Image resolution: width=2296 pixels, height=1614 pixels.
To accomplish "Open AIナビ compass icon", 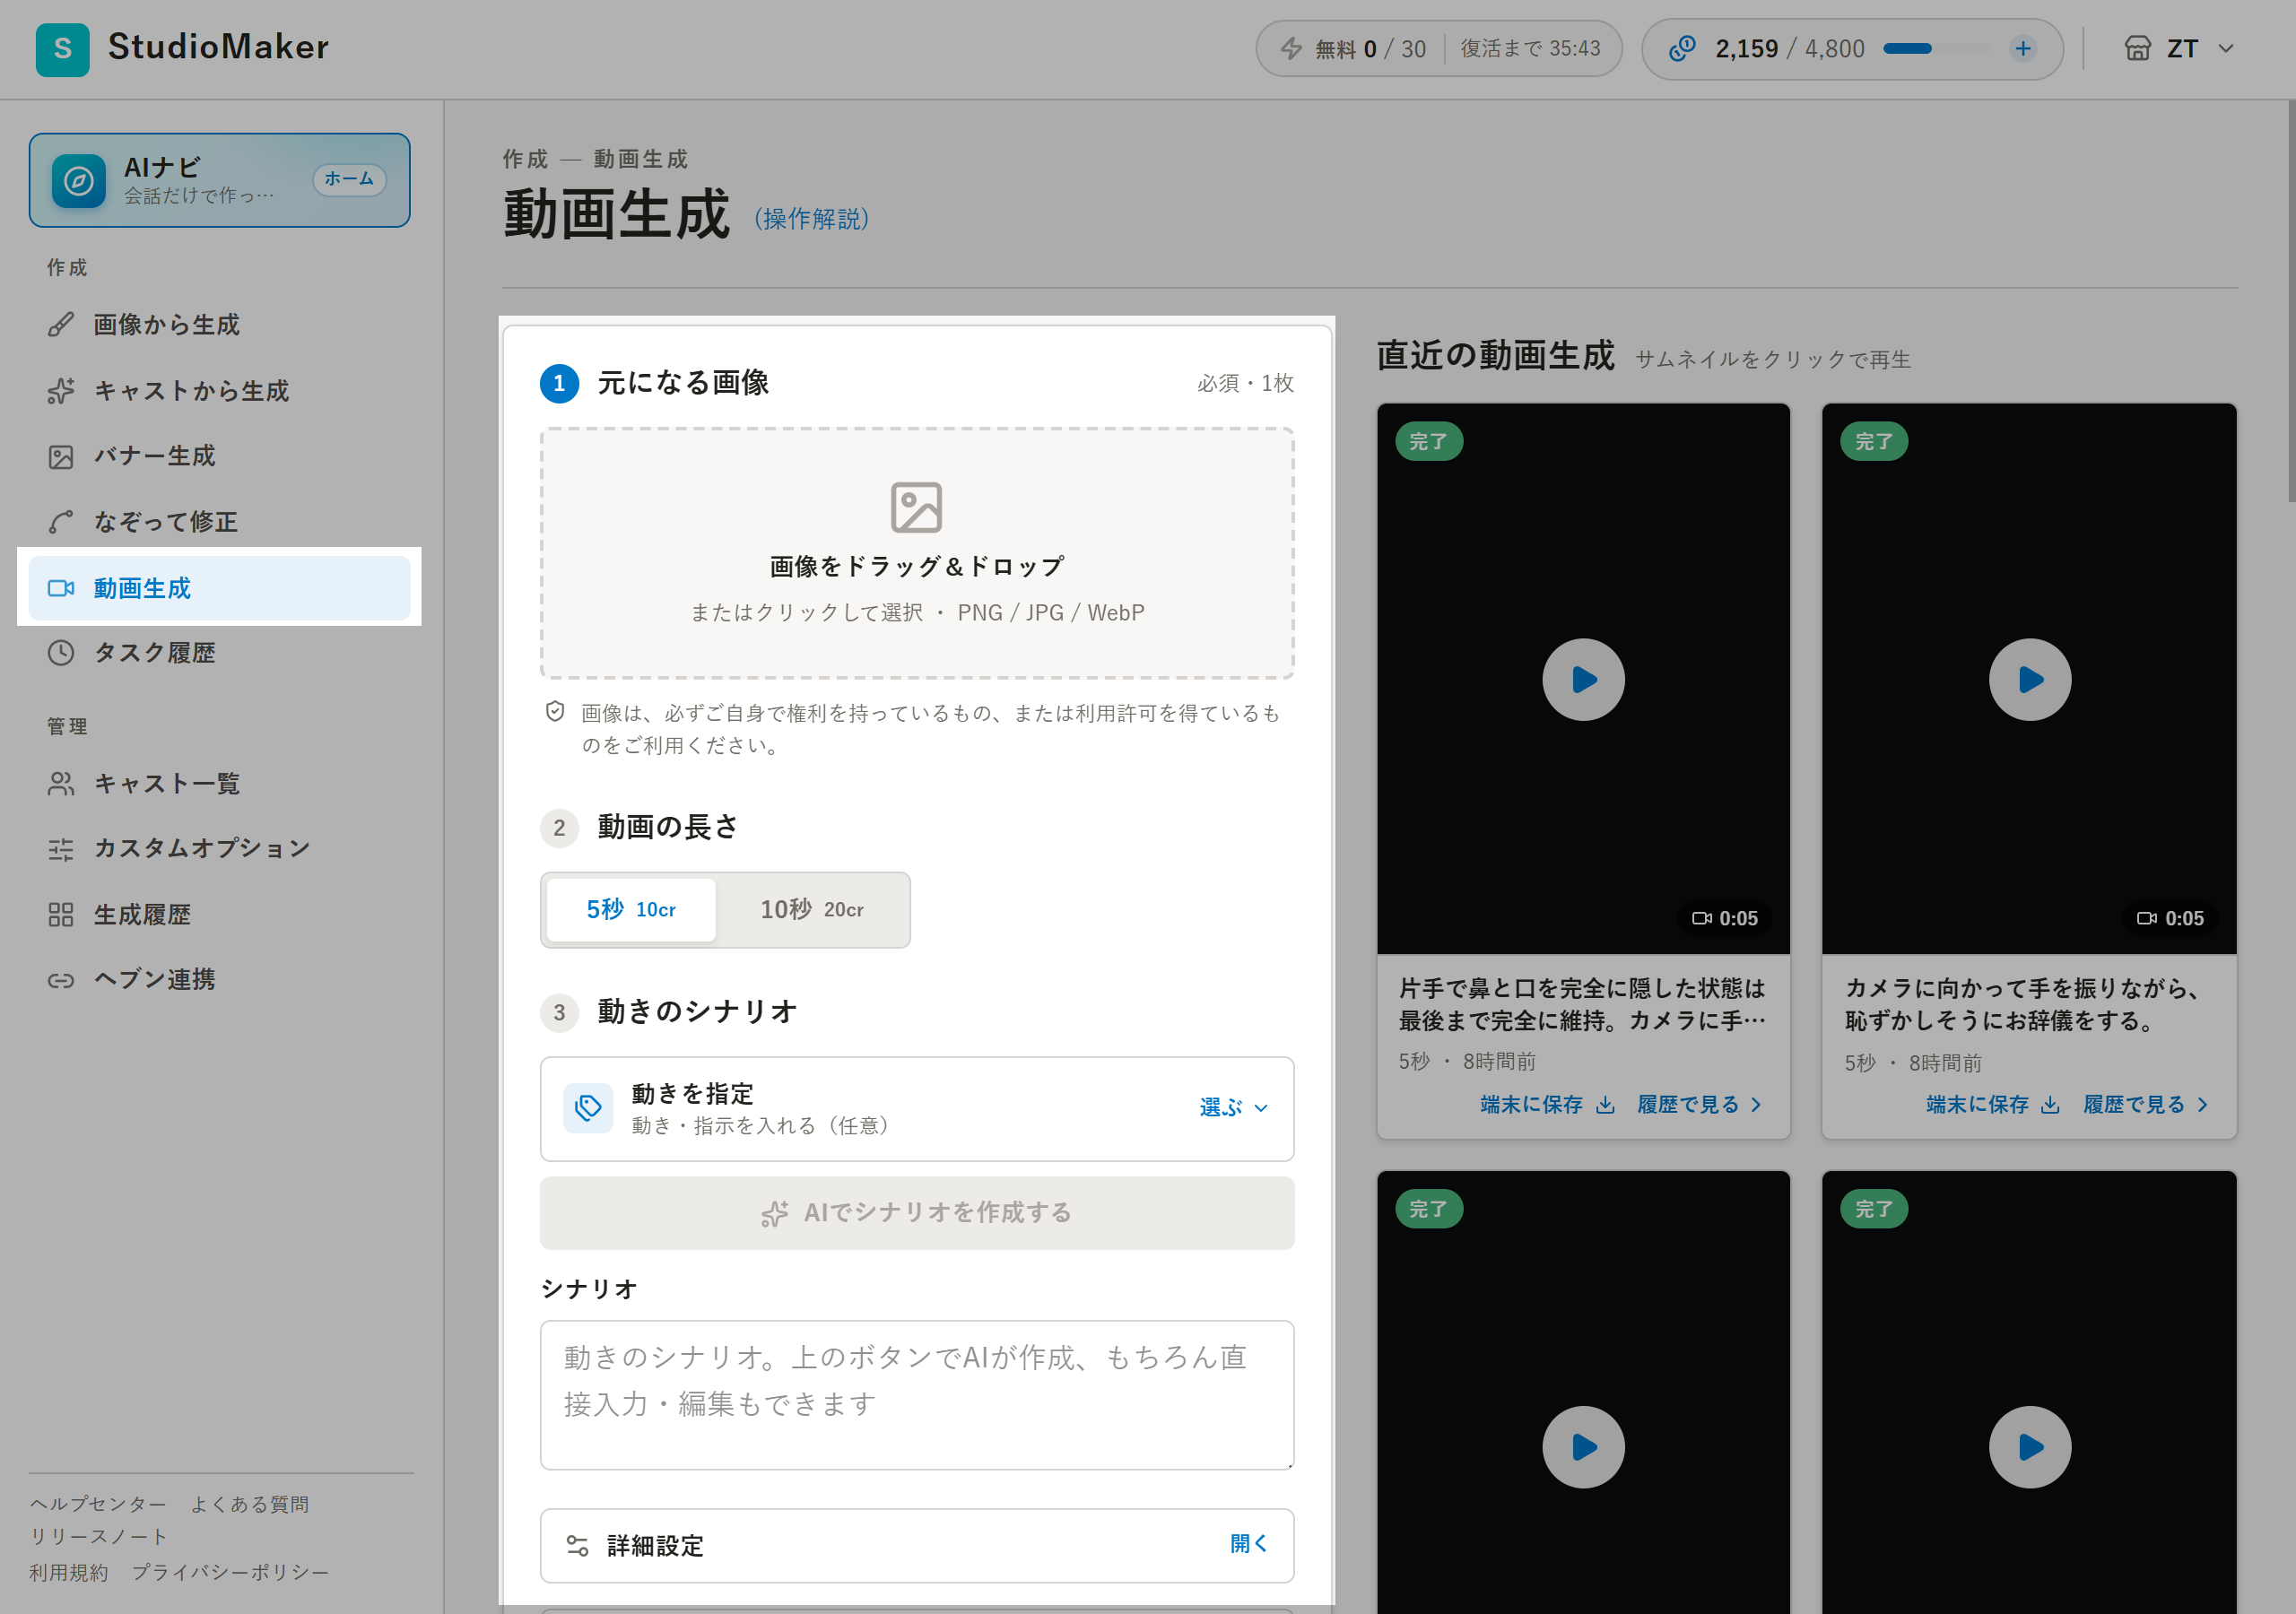I will pyautogui.click(x=79, y=181).
